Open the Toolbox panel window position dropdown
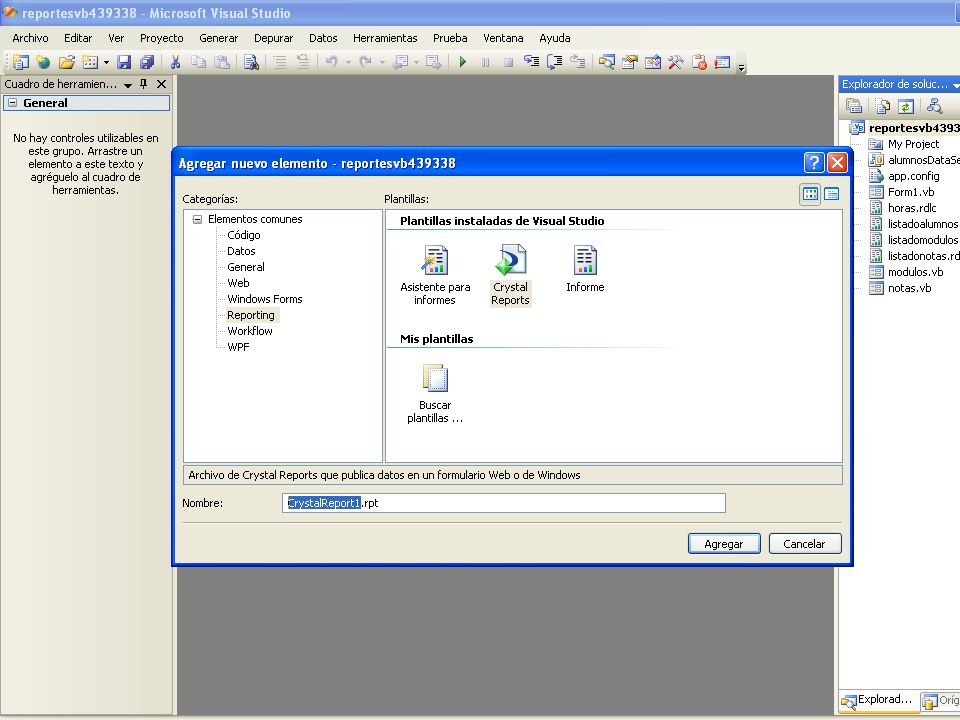The height and width of the screenshot is (720, 960). tap(128, 85)
